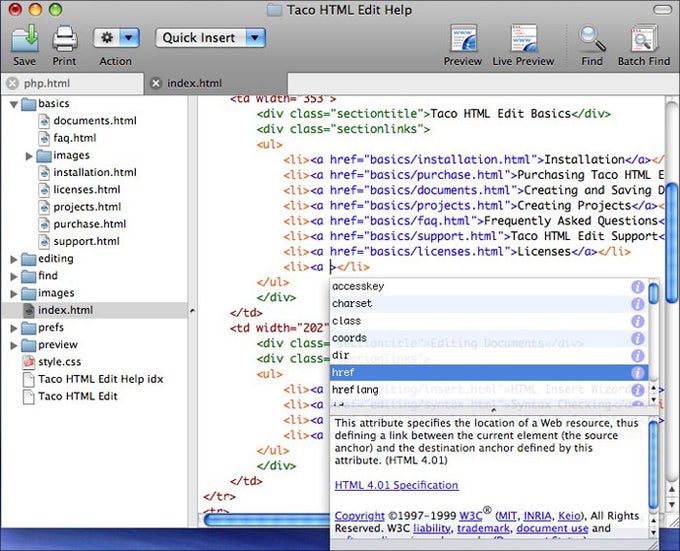680x551 pixels.
Task: Select Taco HTML Edit Help idx file
Action: coord(101,379)
